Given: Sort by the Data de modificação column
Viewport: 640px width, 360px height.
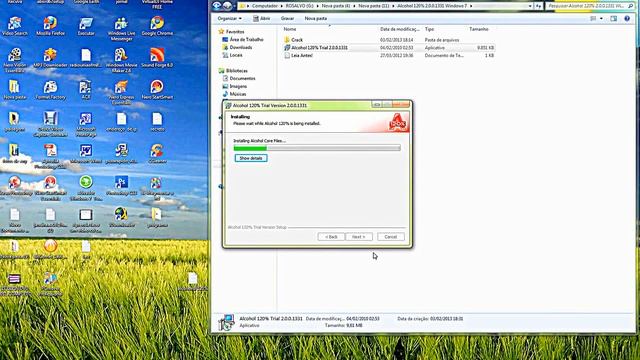Looking at the screenshot, I should click(400, 29).
